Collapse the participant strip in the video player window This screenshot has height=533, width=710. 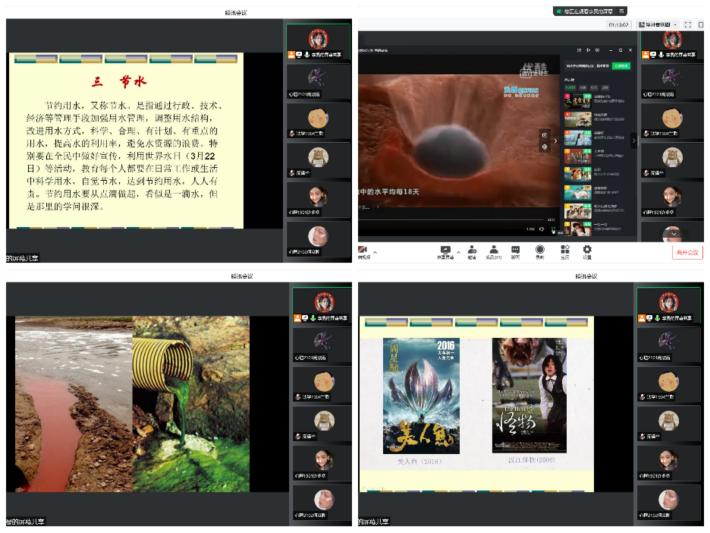click(x=633, y=141)
